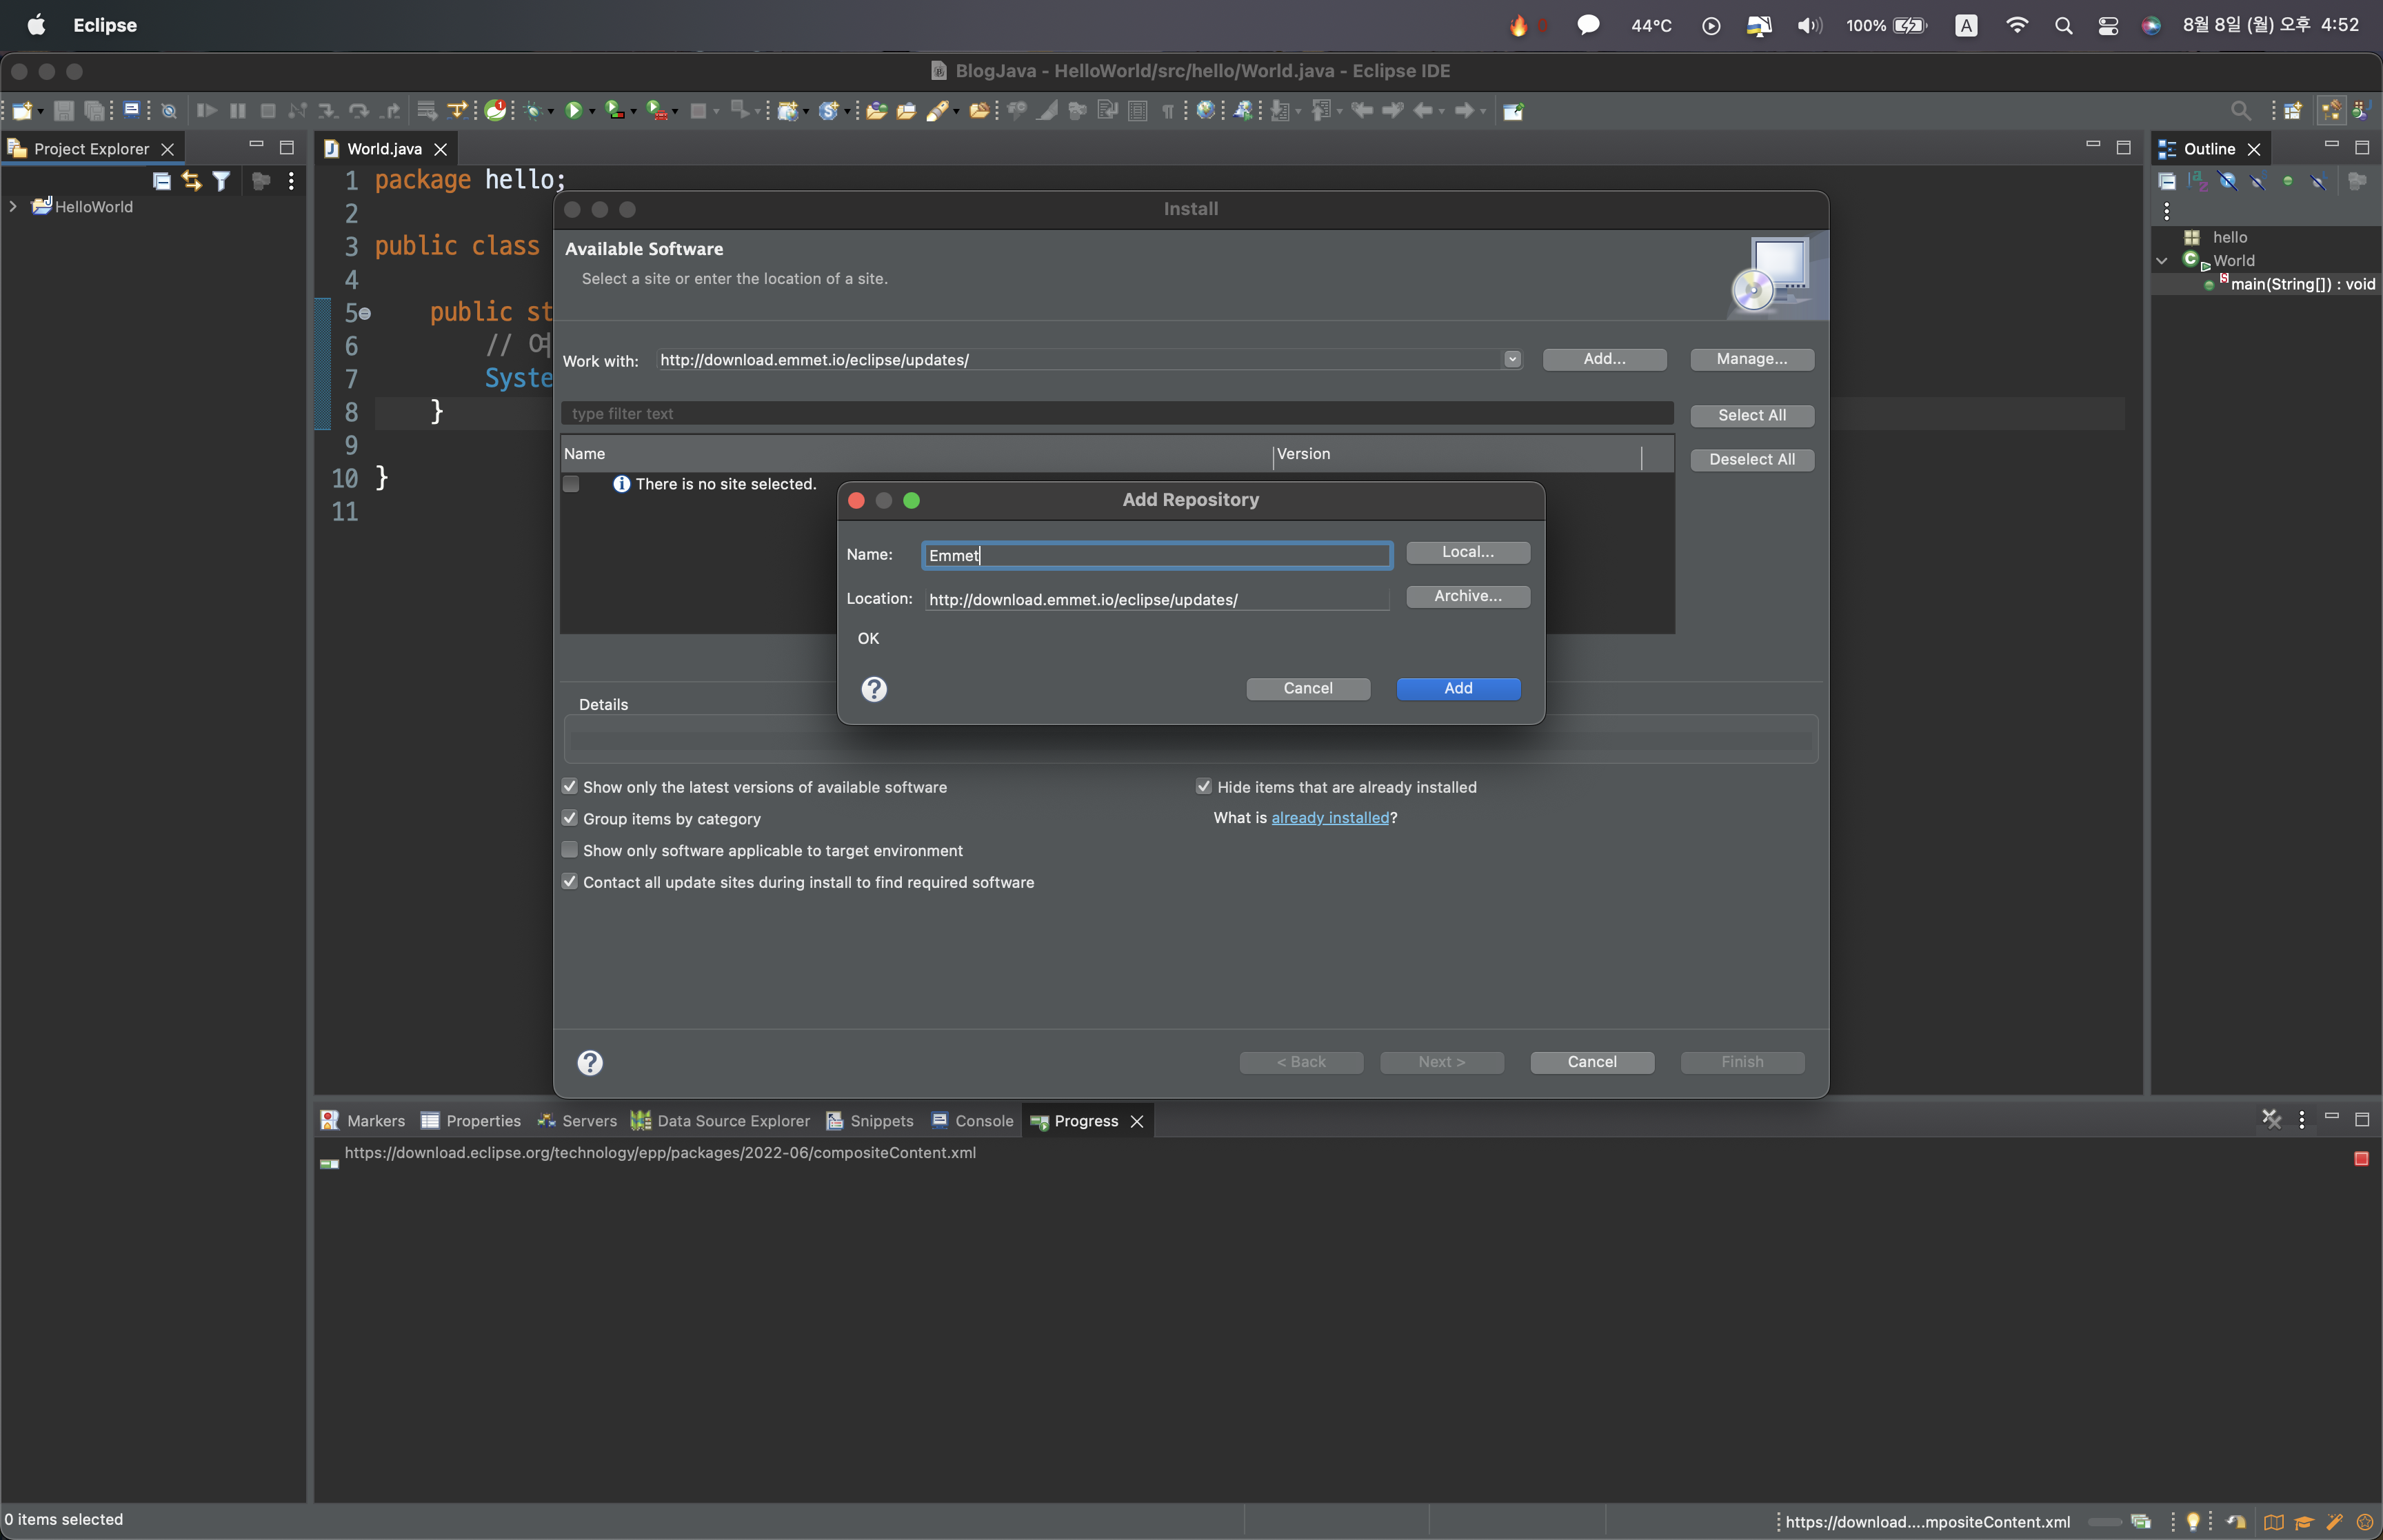2383x1540 pixels.
Task: Click the Search magnifier in Eclipse toolbar
Action: click(x=2240, y=111)
